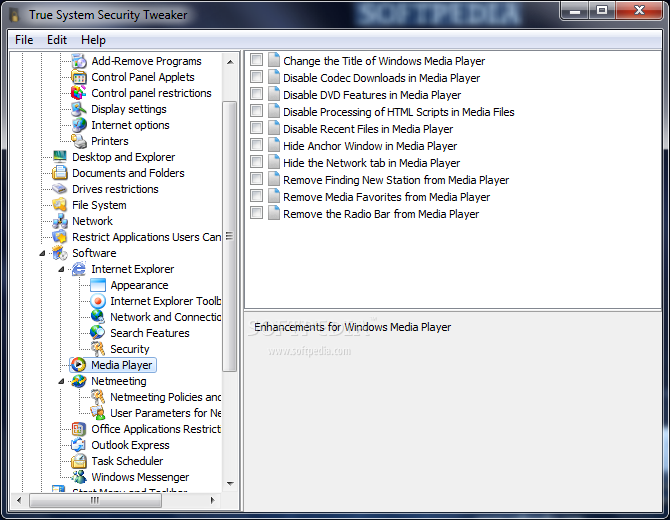This screenshot has width=670, height=520.
Task: Click the Appearance window icon
Action: pyautogui.click(x=98, y=285)
